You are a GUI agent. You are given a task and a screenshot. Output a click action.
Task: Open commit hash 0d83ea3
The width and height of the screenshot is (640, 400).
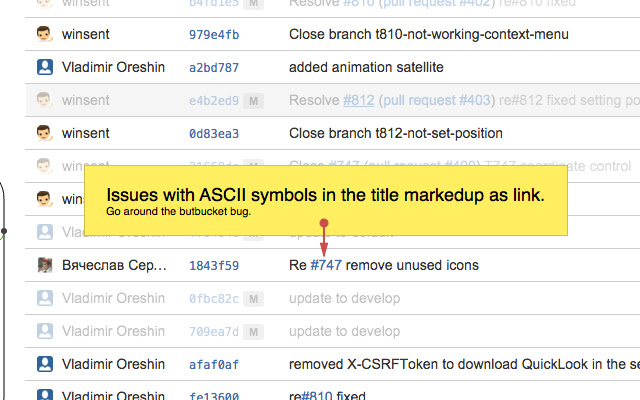coord(213,133)
